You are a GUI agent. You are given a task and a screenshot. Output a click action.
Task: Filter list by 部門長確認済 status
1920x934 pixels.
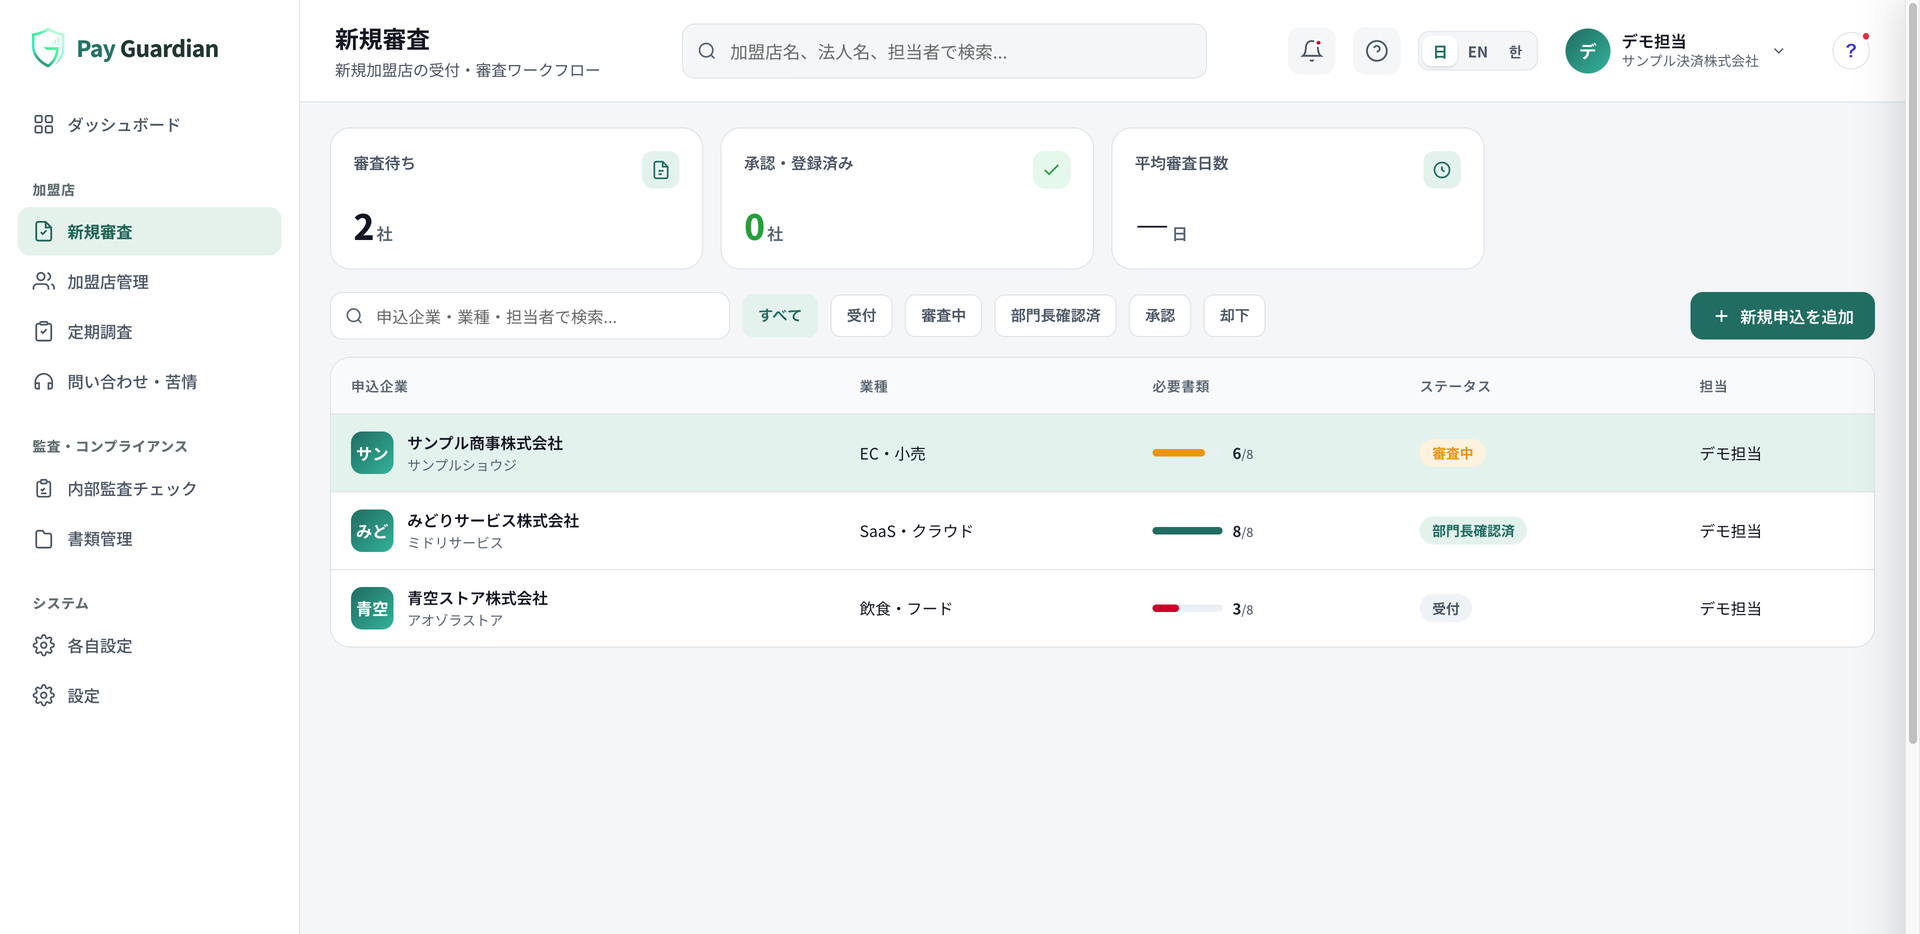tap(1055, 316)
